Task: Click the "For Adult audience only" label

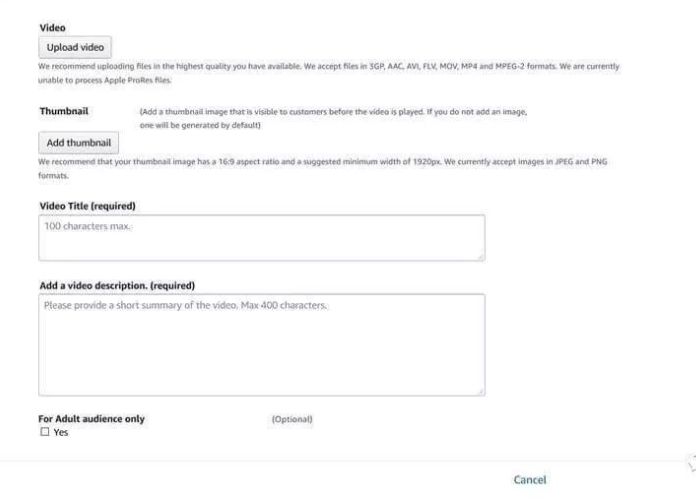Action: pos(91,419)
